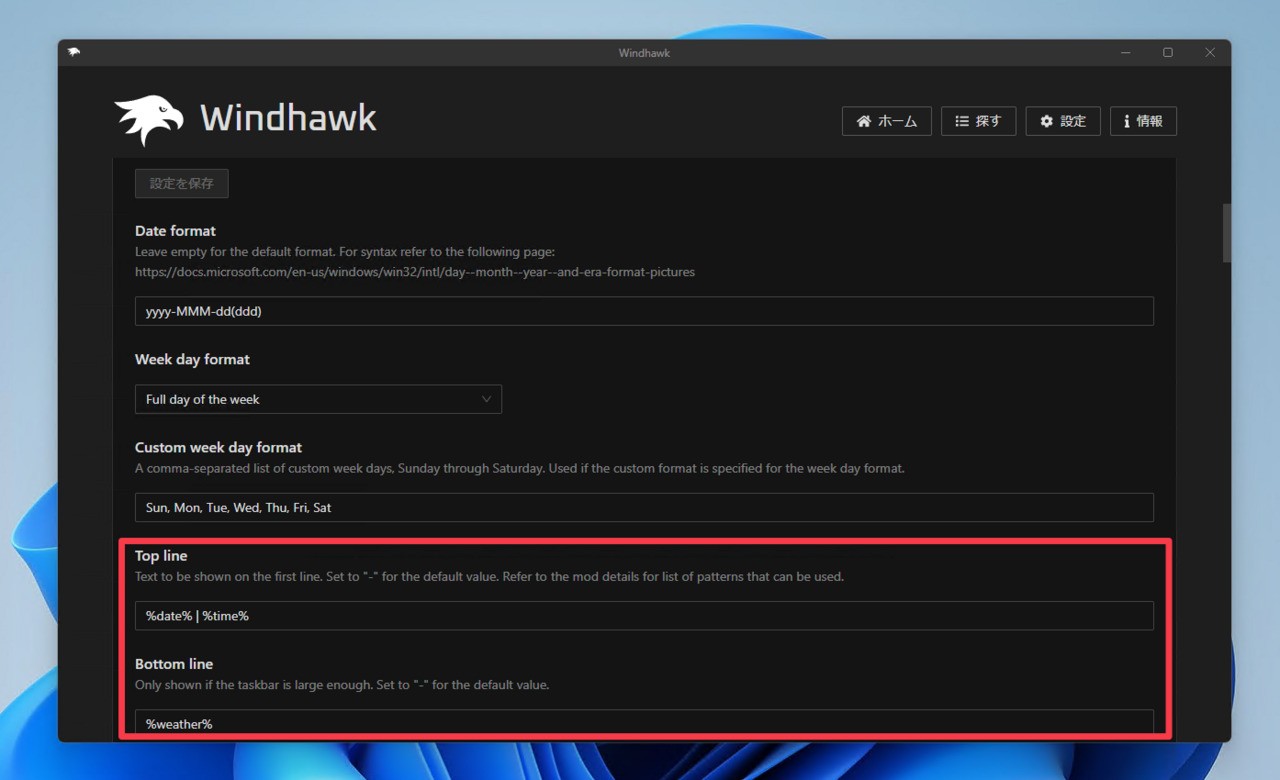The width and height of the screenshot is (1280, 780).
Task: Click the docs.microsoft.com format URL text
Action: point(415,271)
